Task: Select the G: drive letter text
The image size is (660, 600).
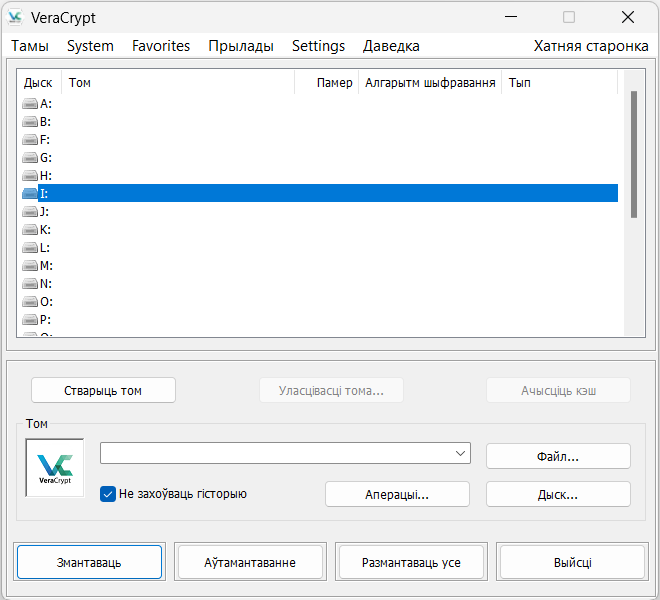Action: [x=46, y=157]
